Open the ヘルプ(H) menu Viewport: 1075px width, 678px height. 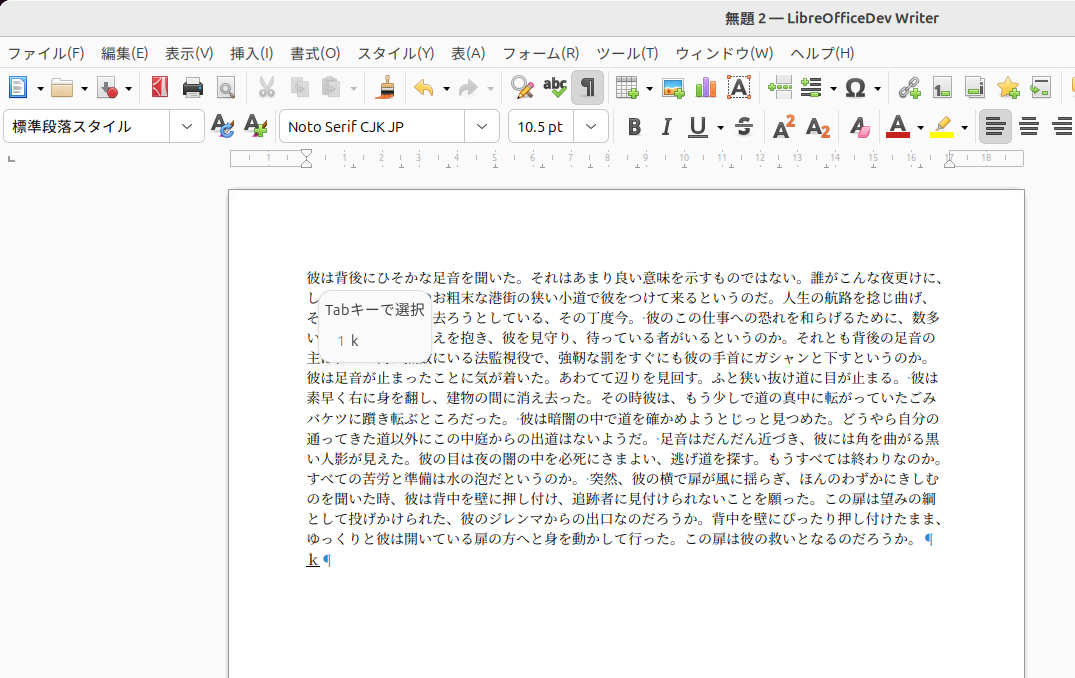822,53
